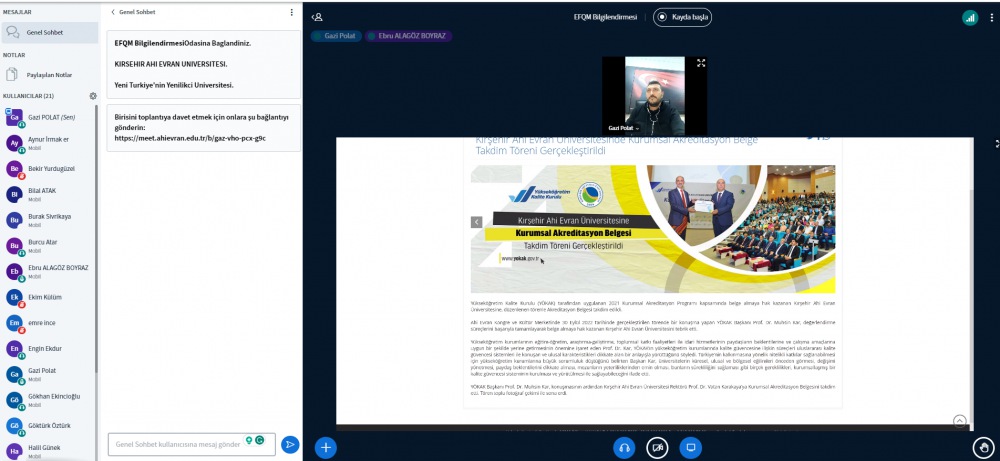Select the Ebru ALAGÖZ BOYRAZ talking indicator

pyautogui.click(x=409, y=36)
